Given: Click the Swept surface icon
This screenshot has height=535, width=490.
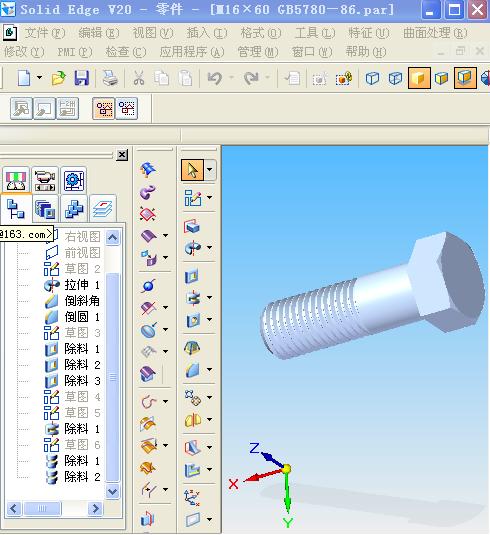Looking at the screenshot, I should [148, 192].
